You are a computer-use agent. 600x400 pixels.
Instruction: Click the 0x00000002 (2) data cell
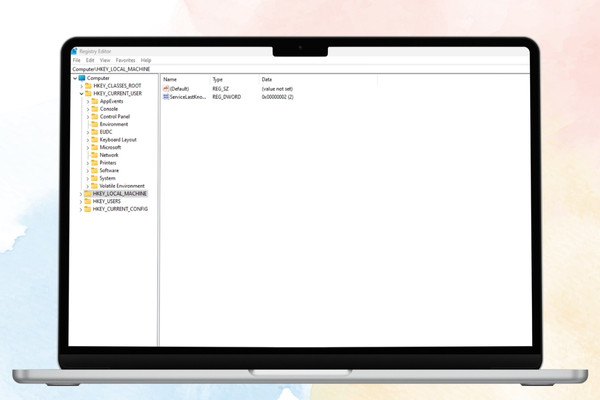pos(277,97)
